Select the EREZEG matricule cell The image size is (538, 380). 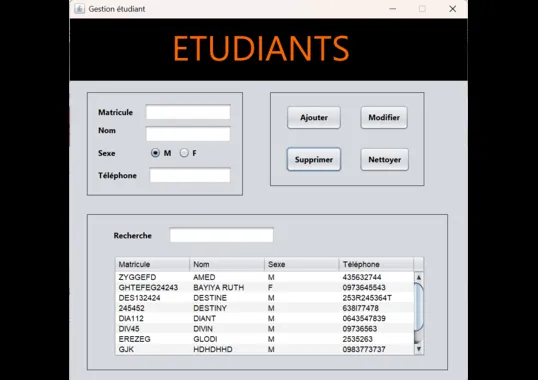152,339
